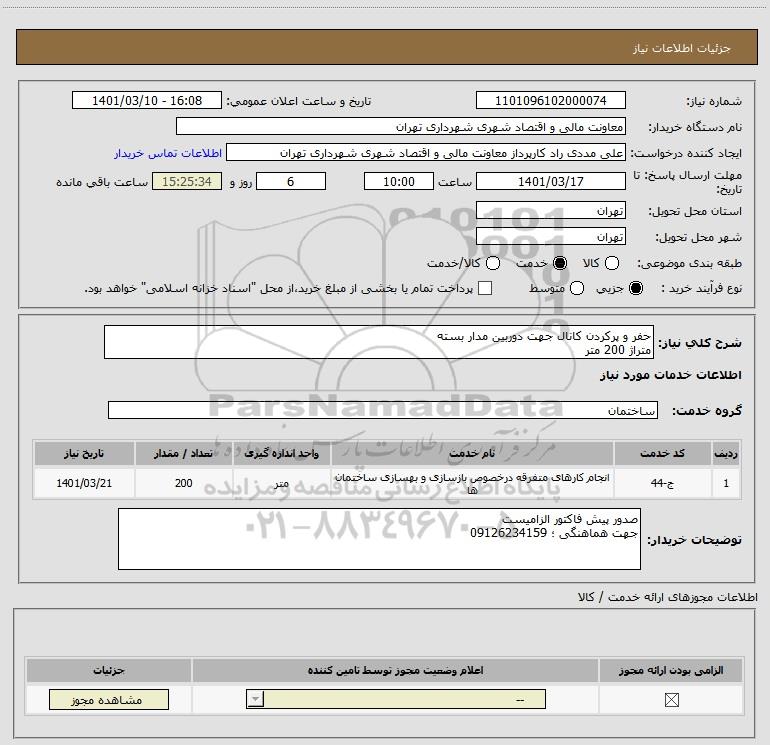770x745 pixels.
Task: Click the جزئیات column header
Action: coord(109,670)
